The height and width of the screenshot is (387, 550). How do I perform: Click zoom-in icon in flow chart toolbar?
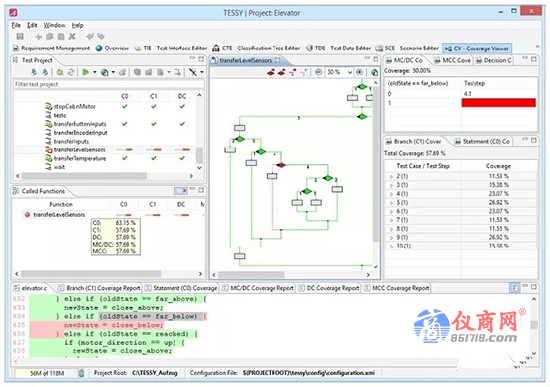point(360,72)
